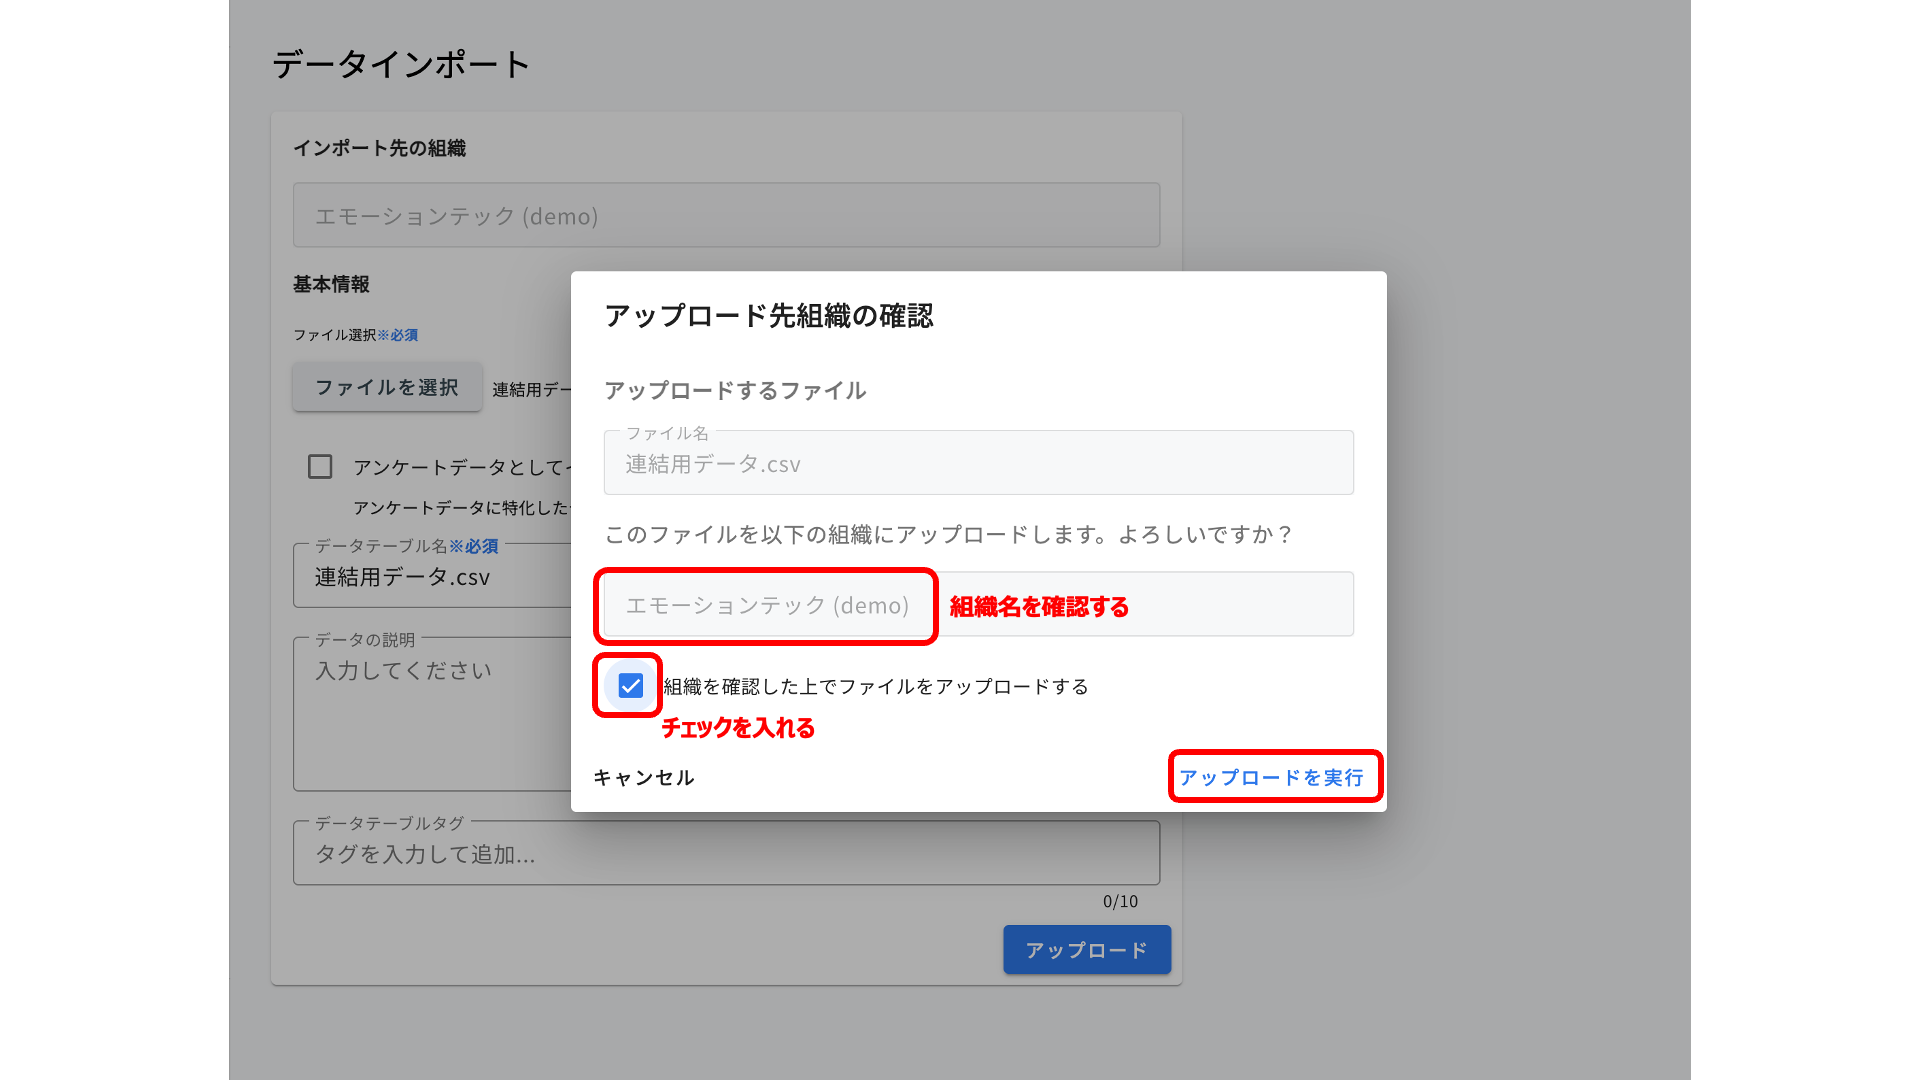Click the red チェックを入れる annotation
Screen dimensions: 1920x1080
pyautogui.click(x=738, y=728)
